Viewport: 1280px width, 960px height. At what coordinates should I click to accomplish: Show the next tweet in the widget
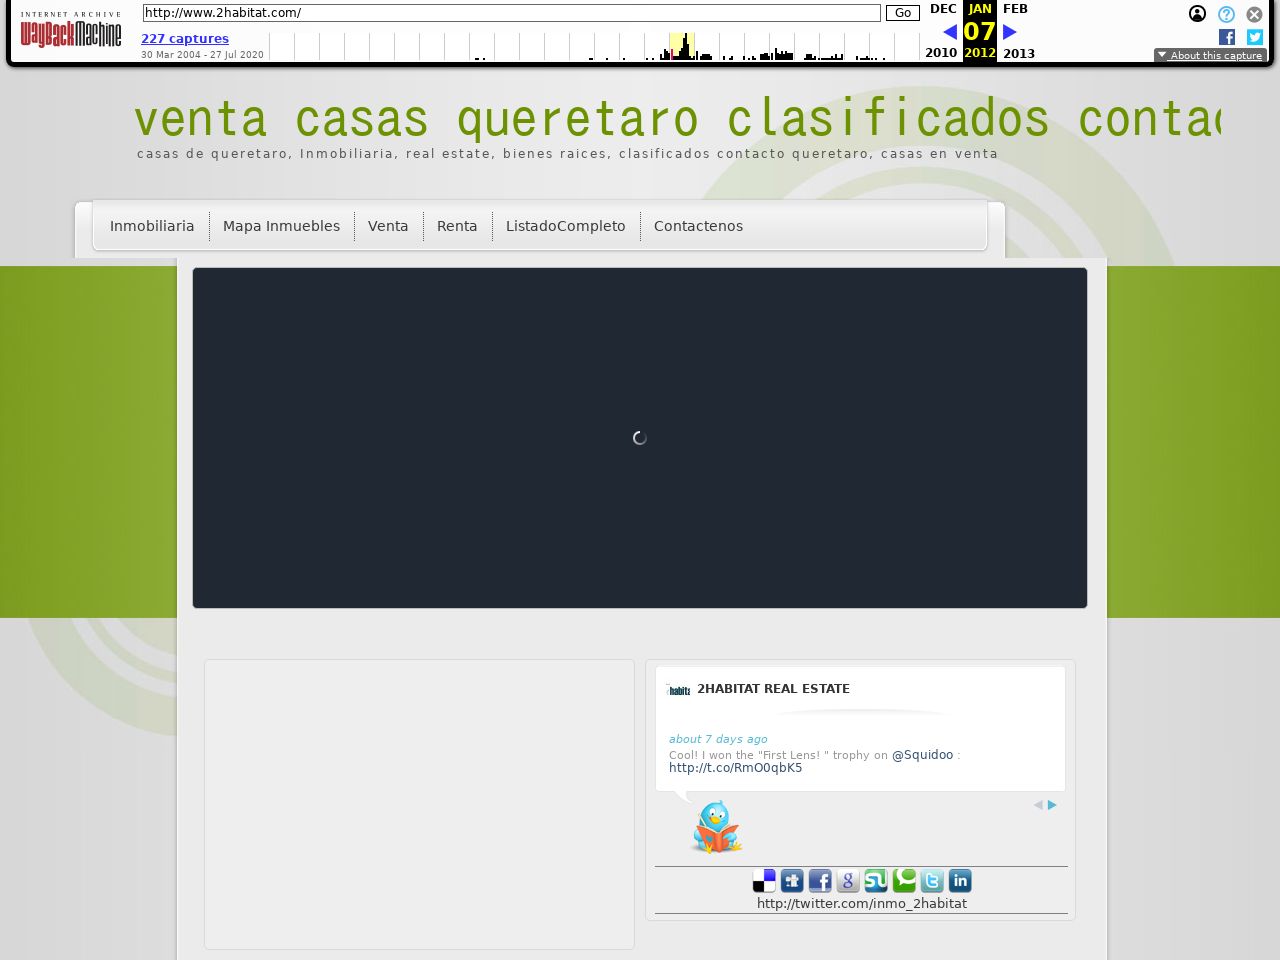pyautogui.click(x=1052, y=805)
